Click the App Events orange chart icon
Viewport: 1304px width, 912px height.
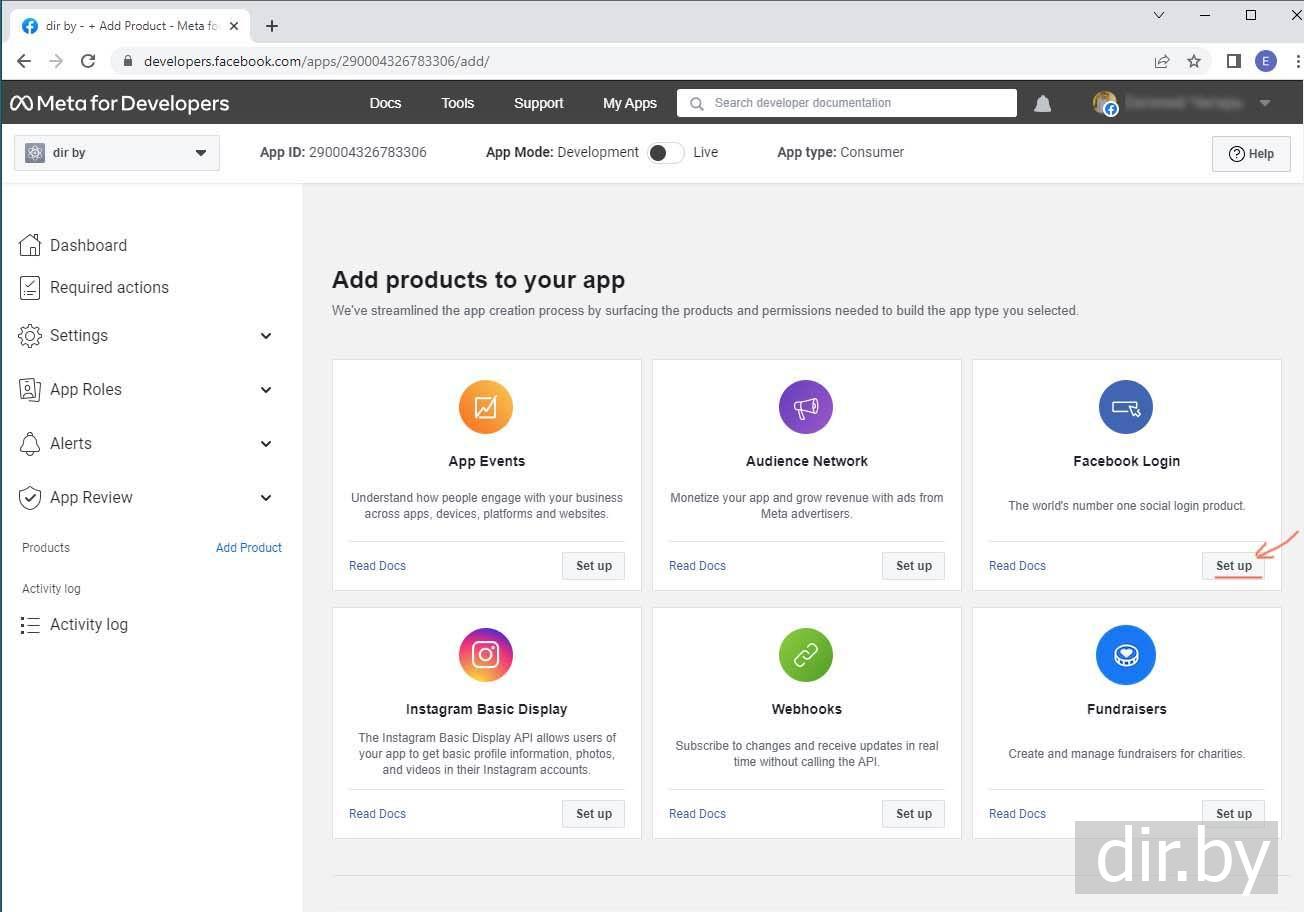pyautogui.click(x=486, y=407)
